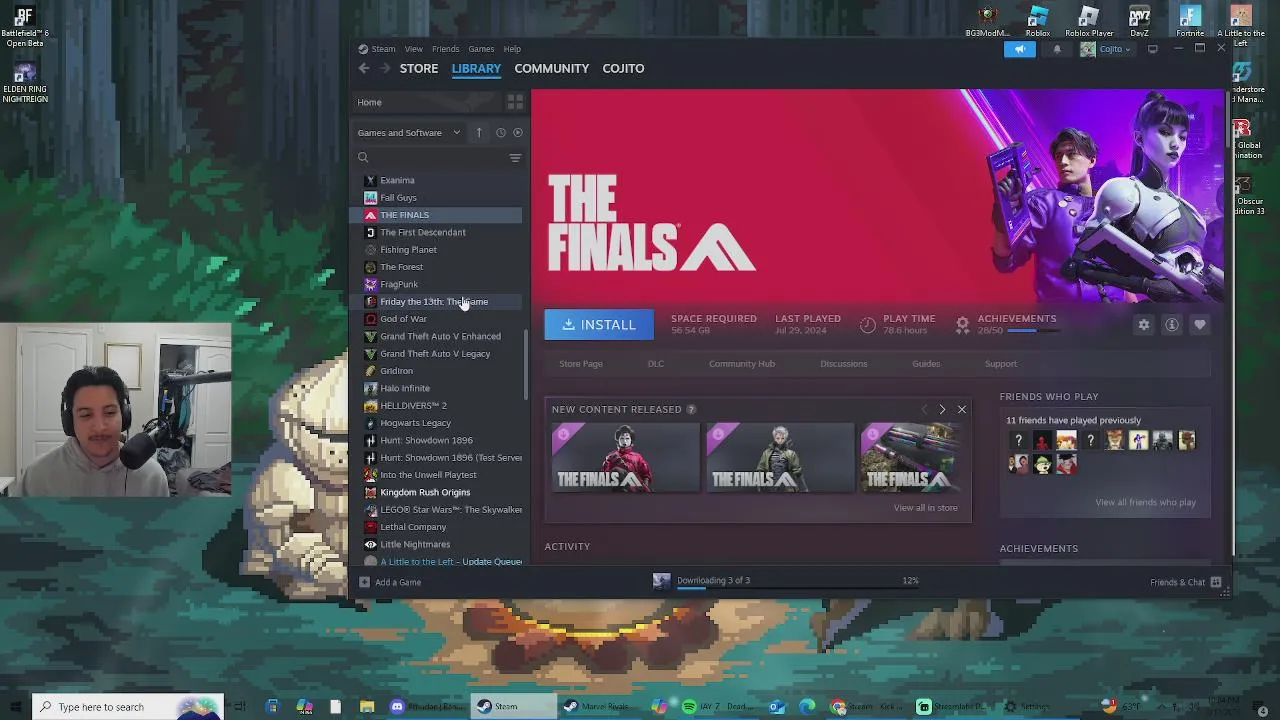This screenshot has width=1280, height=720.
Task: Click the Play Time clock icon
Action: (x=868, y=324)
